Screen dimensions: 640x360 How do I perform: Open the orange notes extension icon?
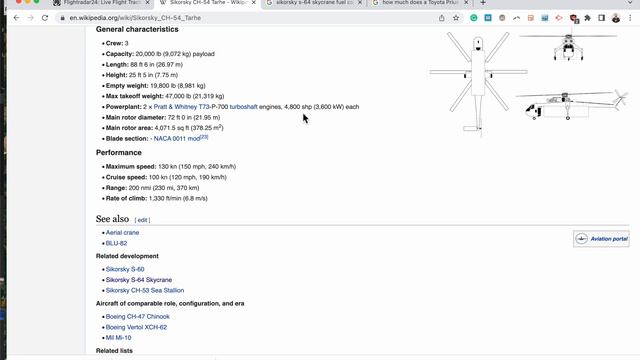pos(531,18)
